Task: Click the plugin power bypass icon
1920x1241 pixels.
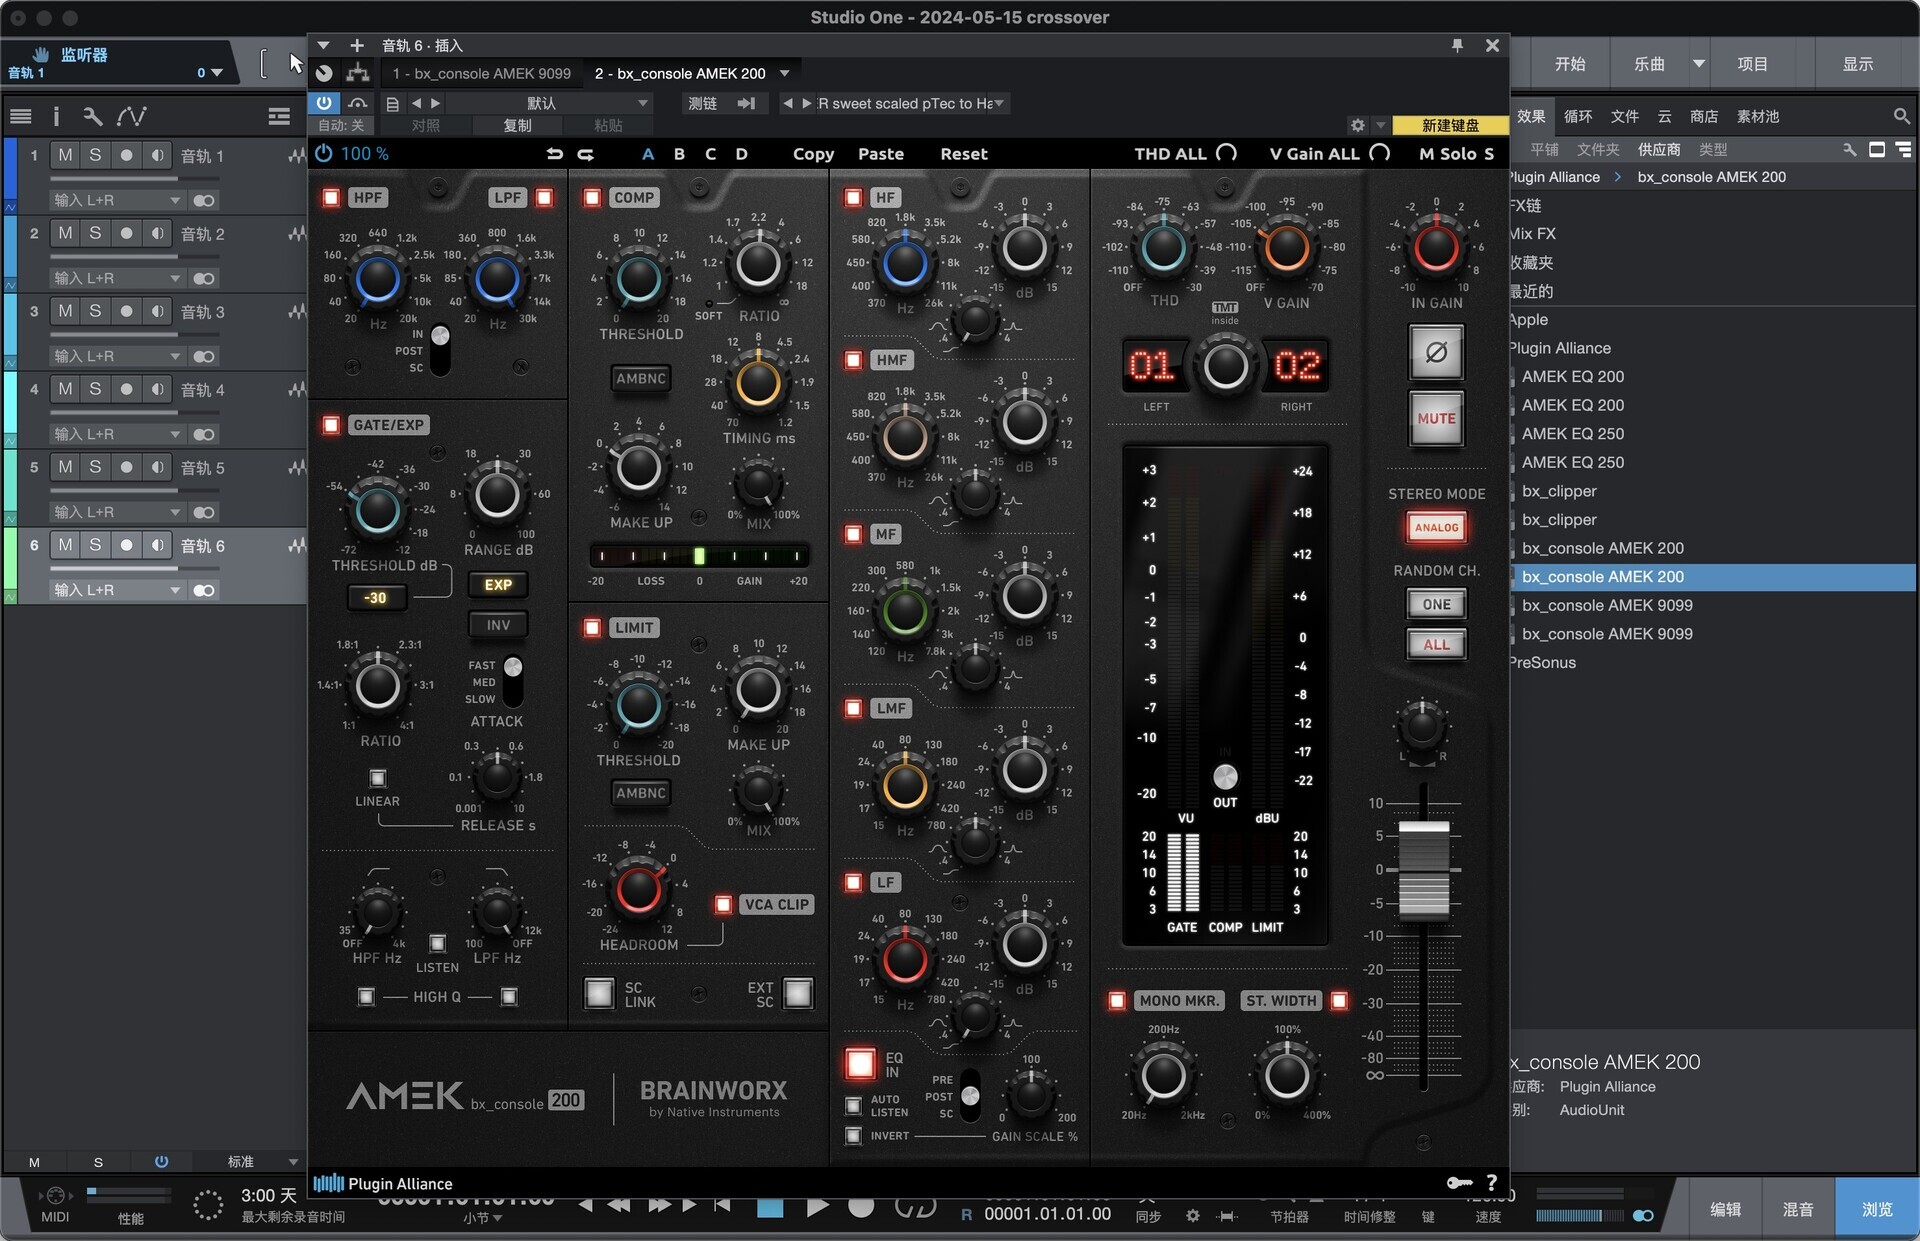Action: (x=323, y=154)
